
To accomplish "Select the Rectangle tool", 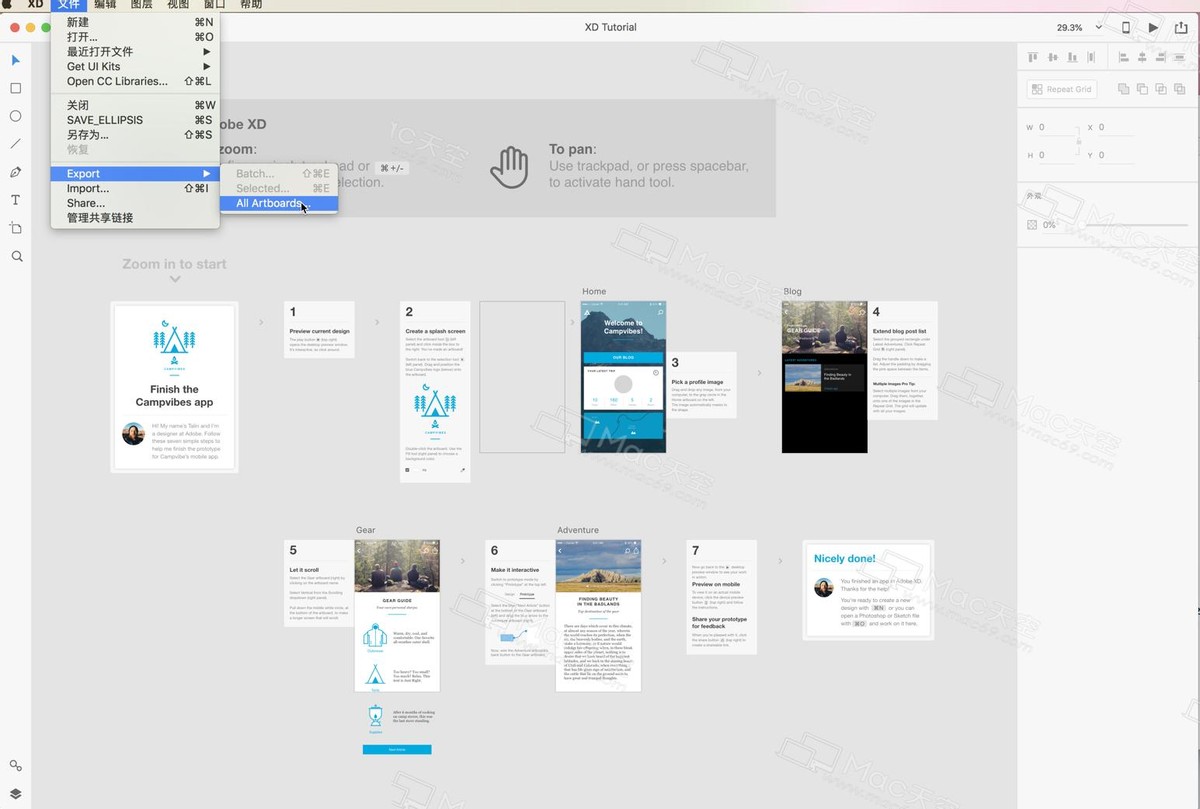I will (x=16, y=88).
